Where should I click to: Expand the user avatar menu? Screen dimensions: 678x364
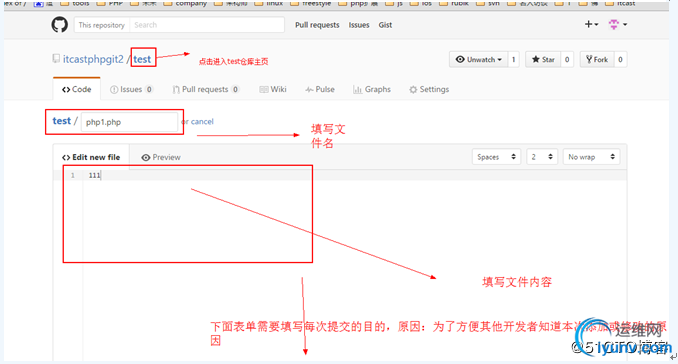[618, 25]
